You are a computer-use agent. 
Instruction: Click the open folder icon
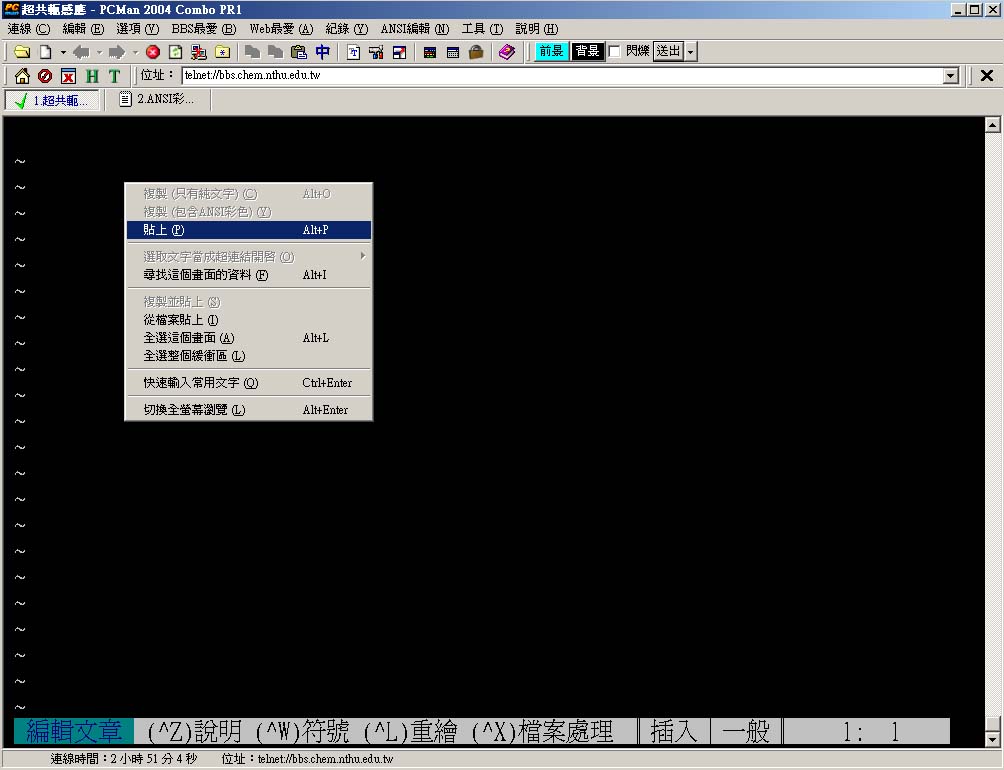coord(21,52)
